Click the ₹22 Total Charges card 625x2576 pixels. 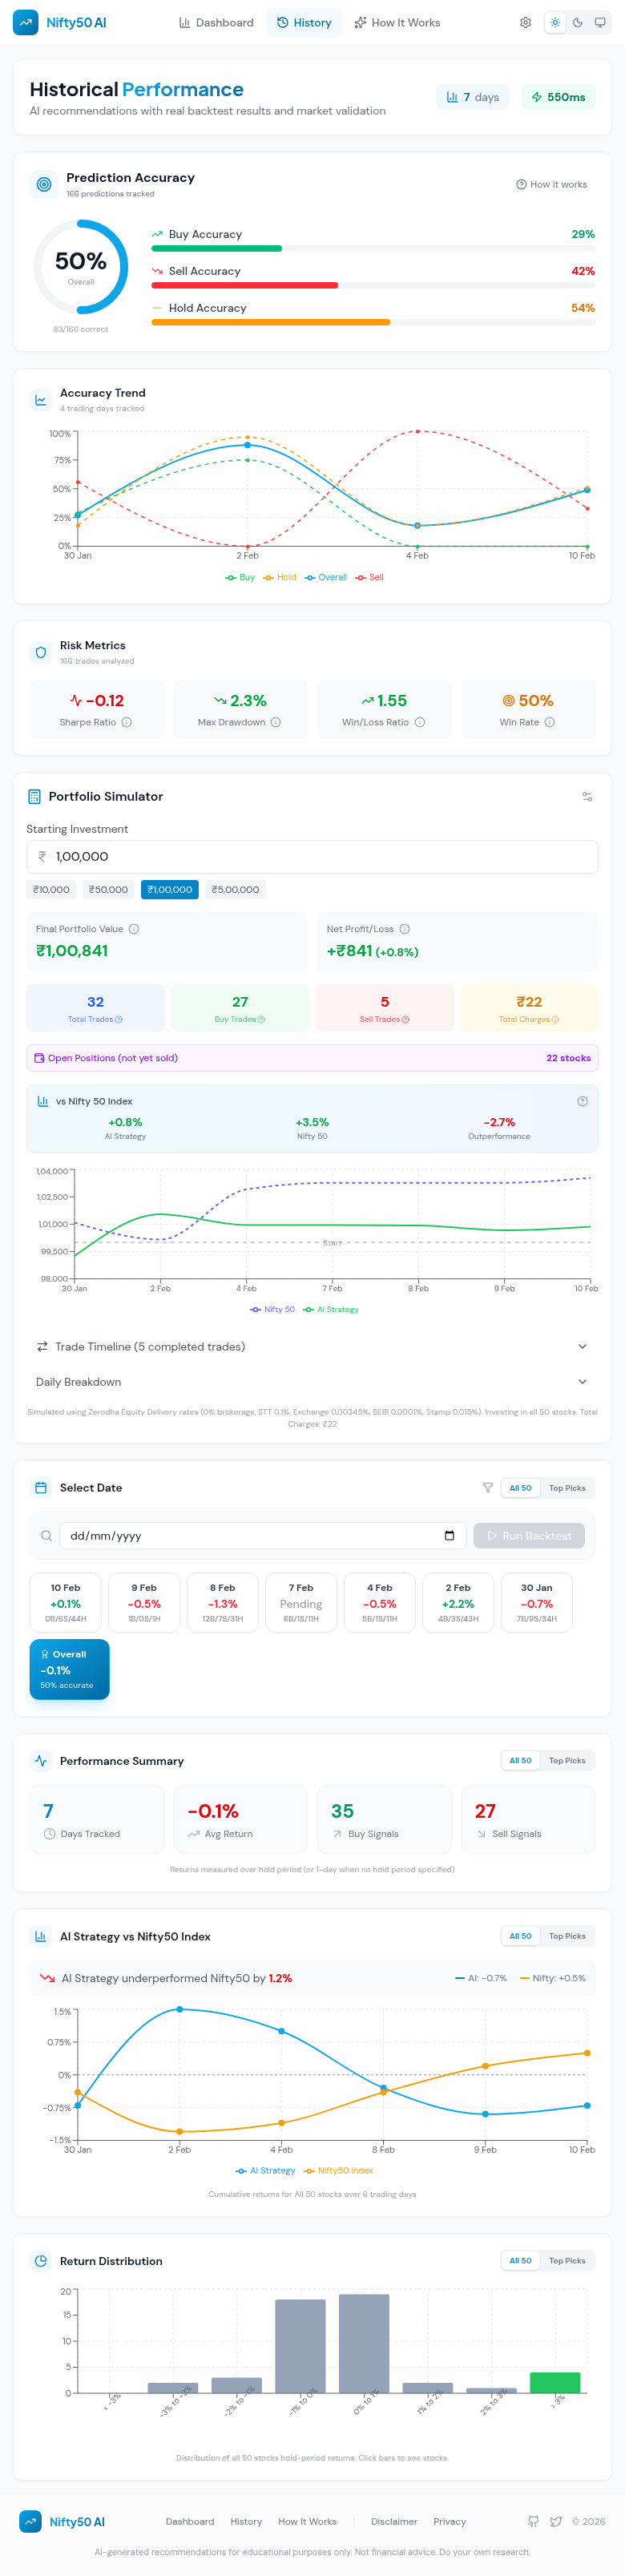click(529, 1008)
